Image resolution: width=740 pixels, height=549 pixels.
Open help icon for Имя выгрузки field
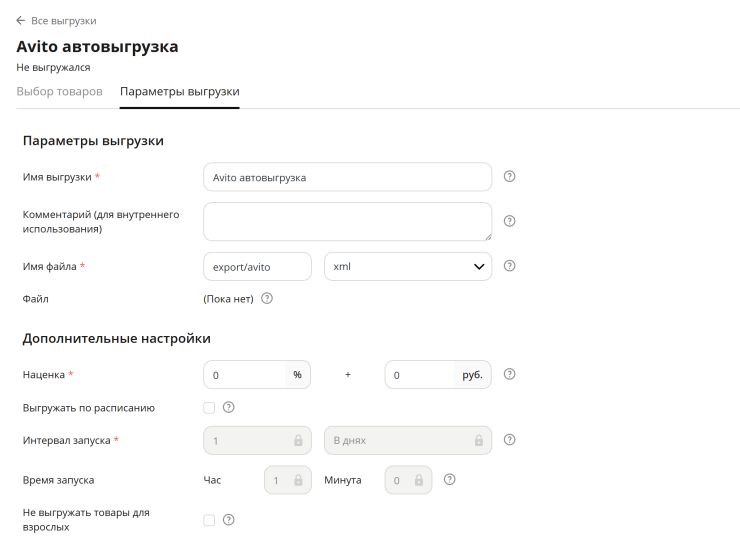[x=509, y=177]
